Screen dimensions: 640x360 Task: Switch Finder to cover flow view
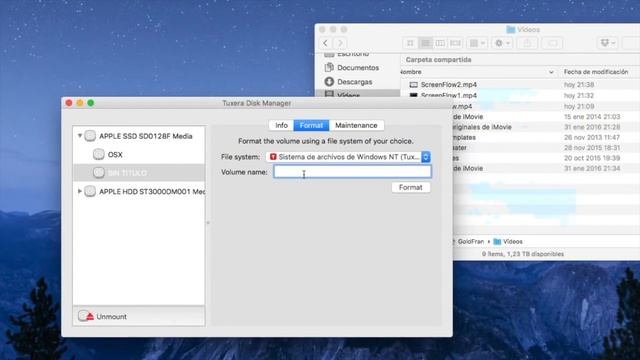pos(455,43)
